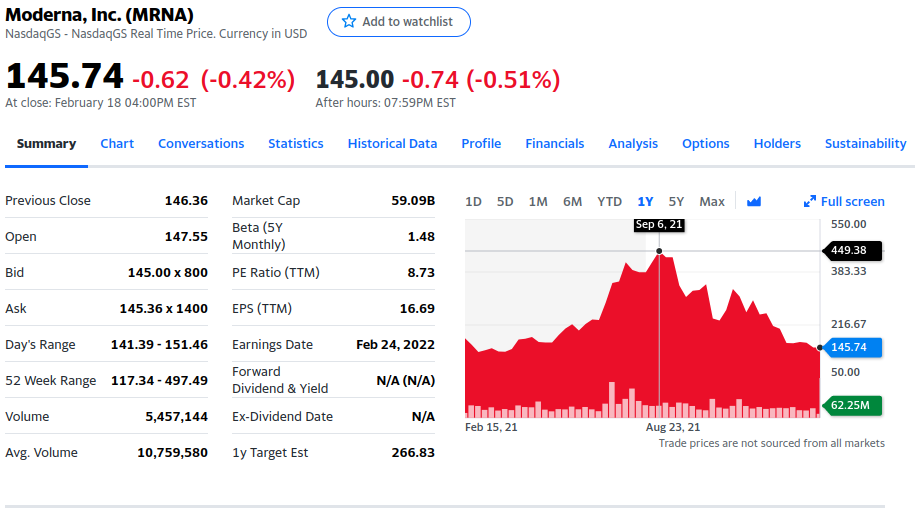Click the Forward Dividend & Yield label
The width and height of the screenshot is (915, 515).
pos(280,380)
